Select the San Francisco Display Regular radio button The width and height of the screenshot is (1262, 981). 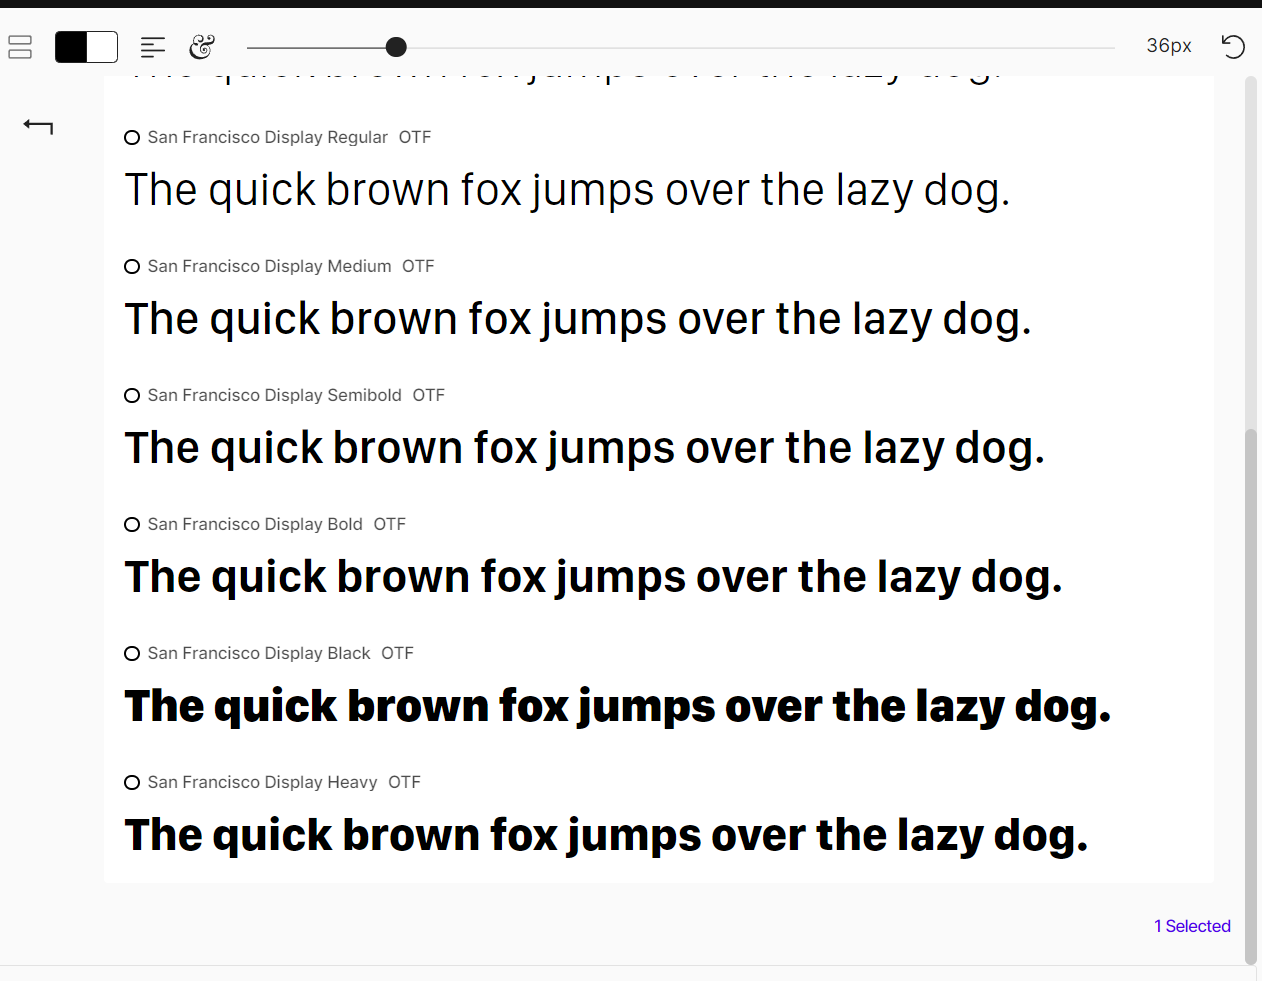132,138
